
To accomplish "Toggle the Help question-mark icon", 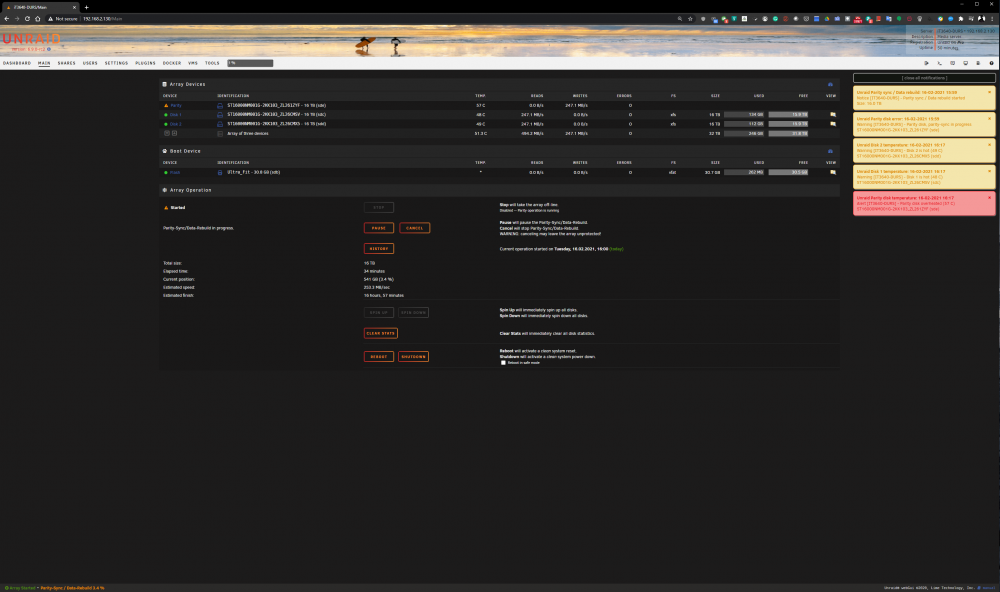I will 991,63.
